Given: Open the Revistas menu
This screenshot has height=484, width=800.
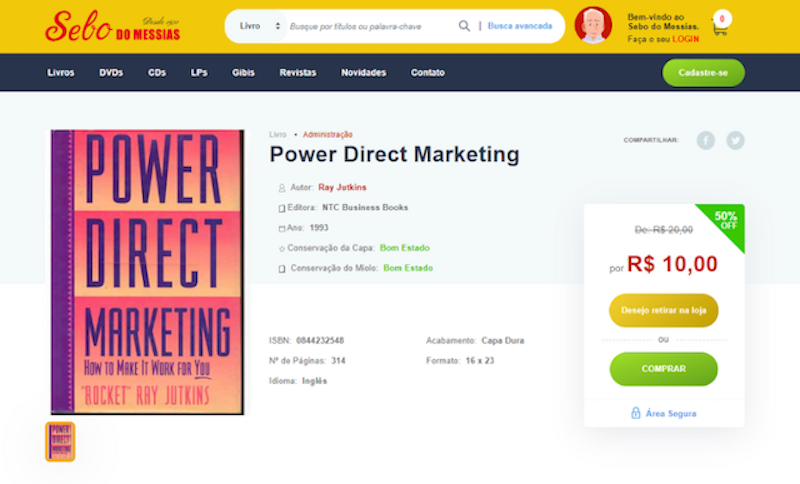Looking at the screenshot, I should 297,73.
